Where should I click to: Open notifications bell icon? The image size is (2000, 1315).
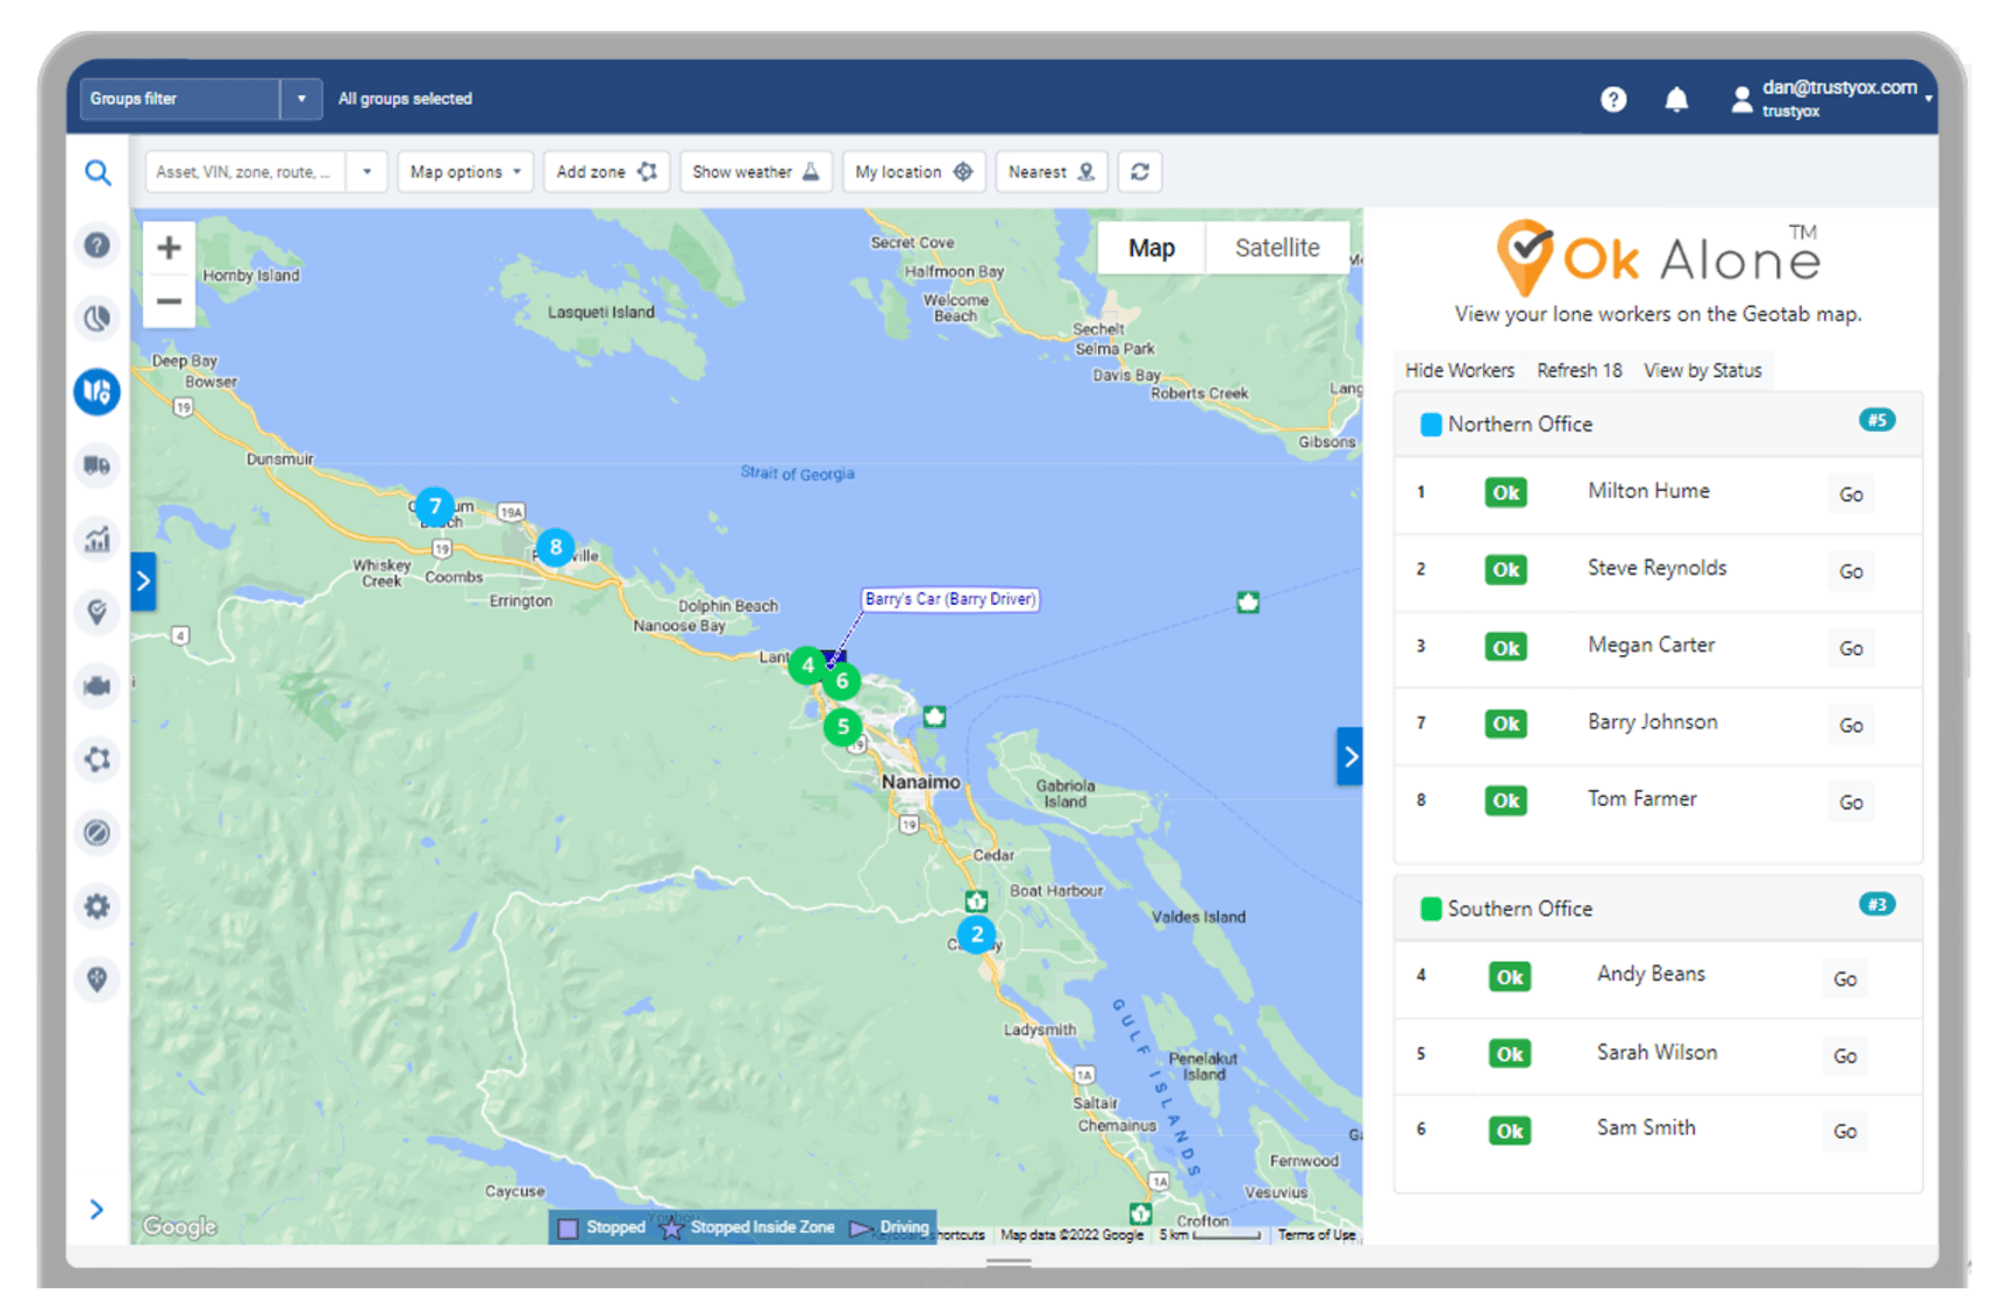[1677, 99]
